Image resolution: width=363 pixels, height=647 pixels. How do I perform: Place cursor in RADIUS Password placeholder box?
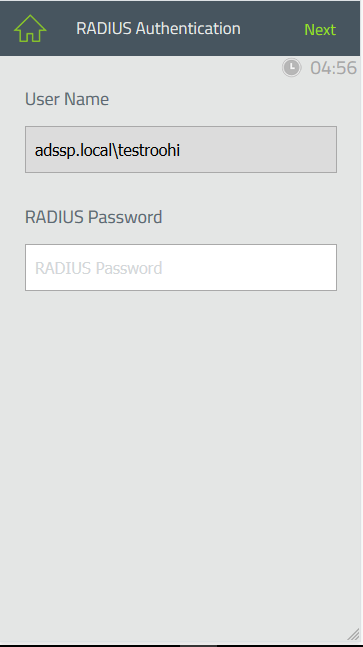point(181,267)
